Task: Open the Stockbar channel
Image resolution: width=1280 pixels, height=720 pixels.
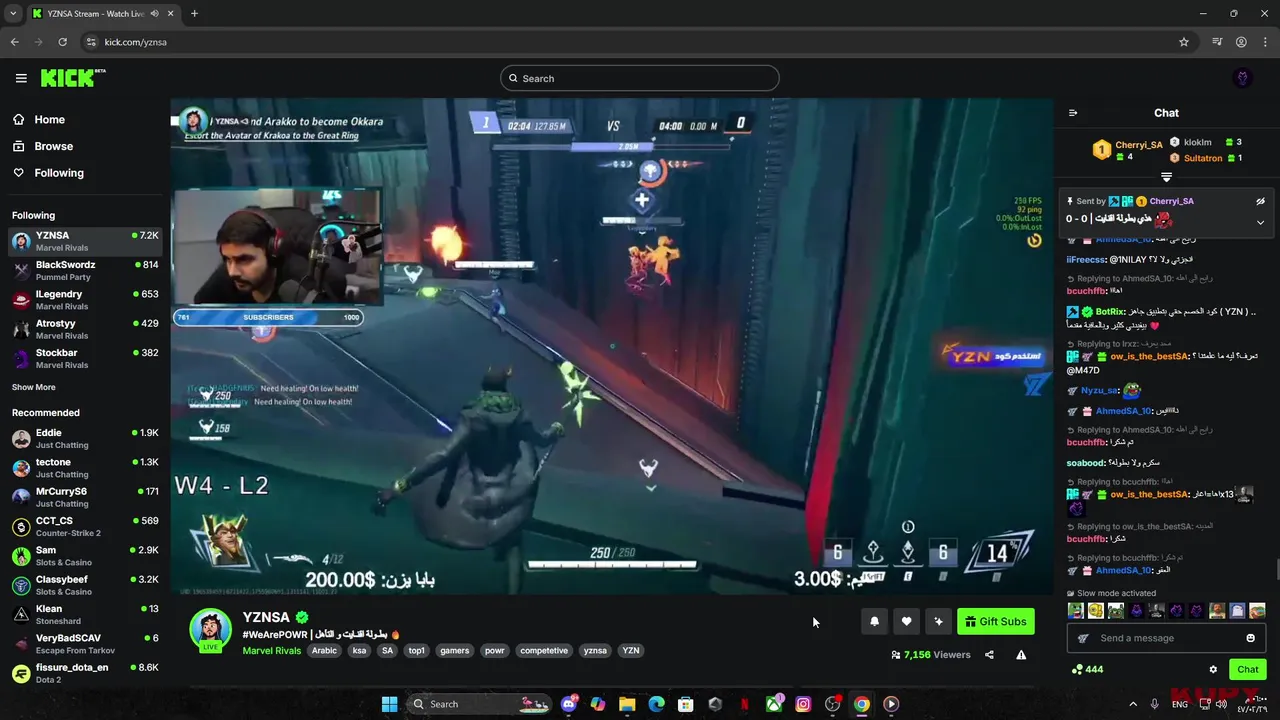Action: tap(85, 358)
